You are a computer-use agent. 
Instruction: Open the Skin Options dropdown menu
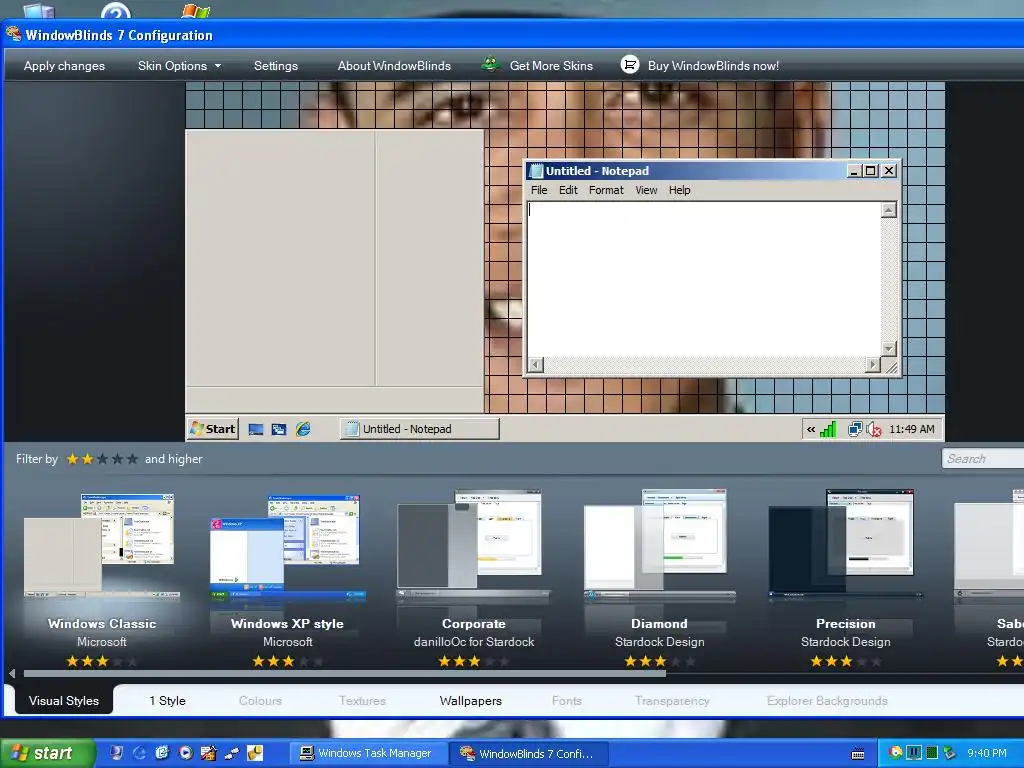(x=180, y=66)
